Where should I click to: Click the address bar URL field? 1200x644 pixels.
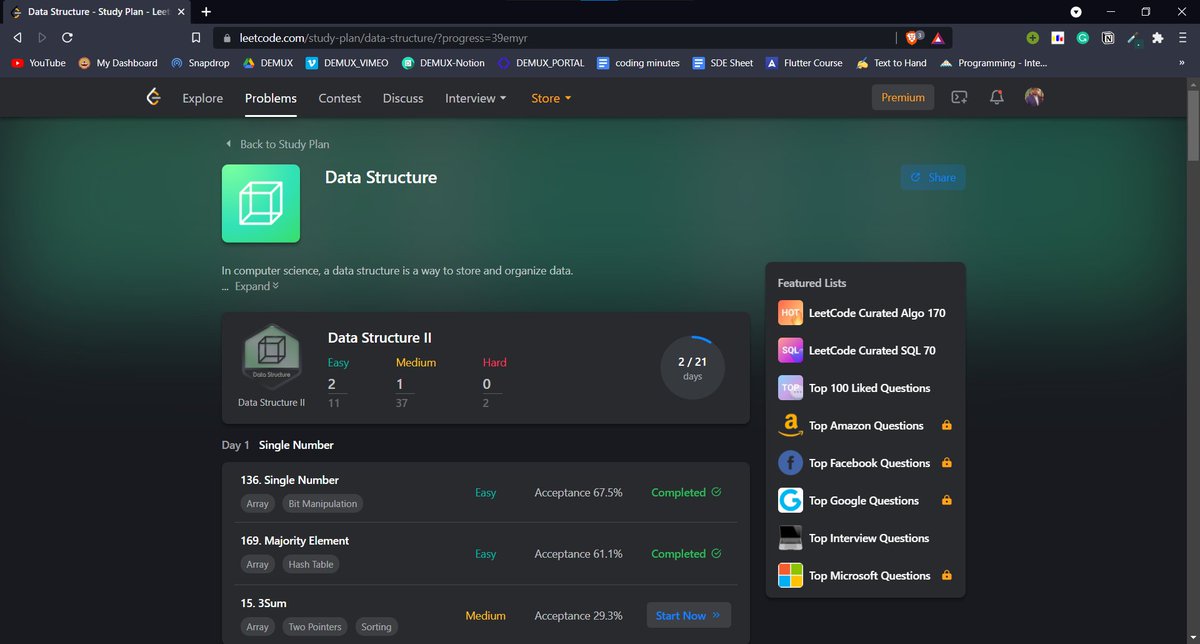click(x=555, y=38)
